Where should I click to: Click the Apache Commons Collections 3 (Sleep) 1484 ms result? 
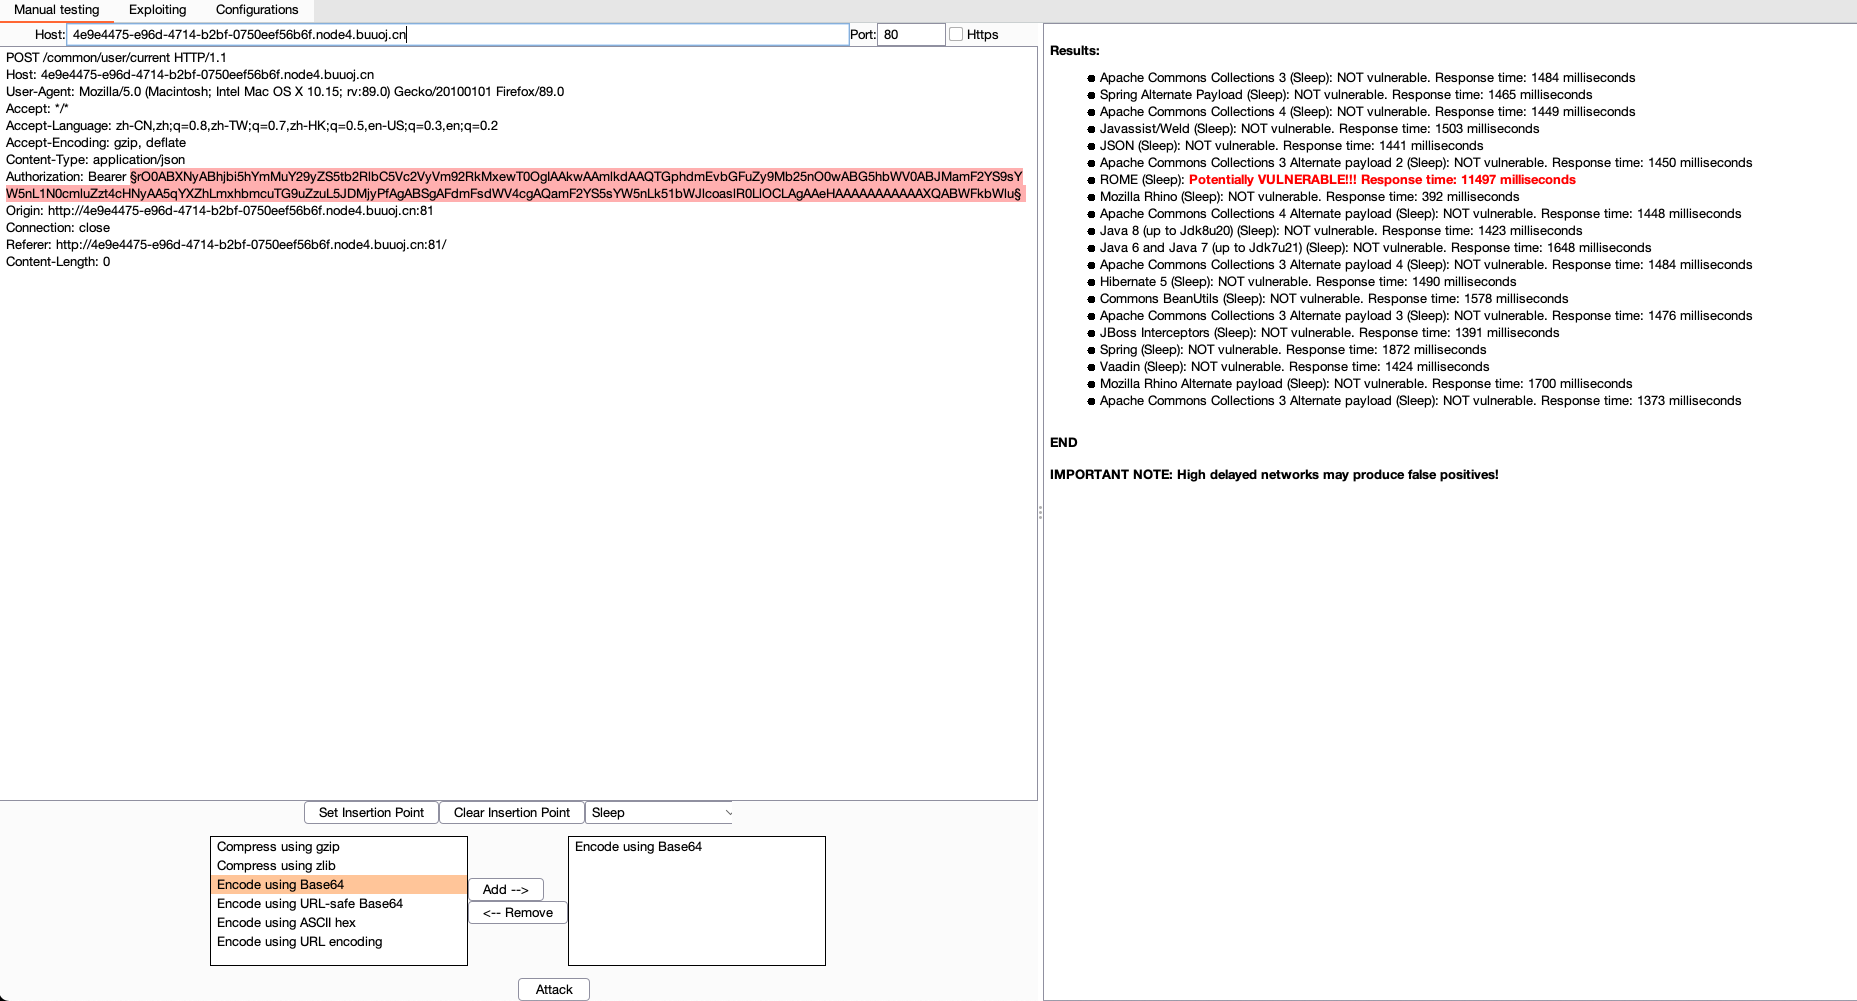pyautogui.click(x=1368, y=78)
